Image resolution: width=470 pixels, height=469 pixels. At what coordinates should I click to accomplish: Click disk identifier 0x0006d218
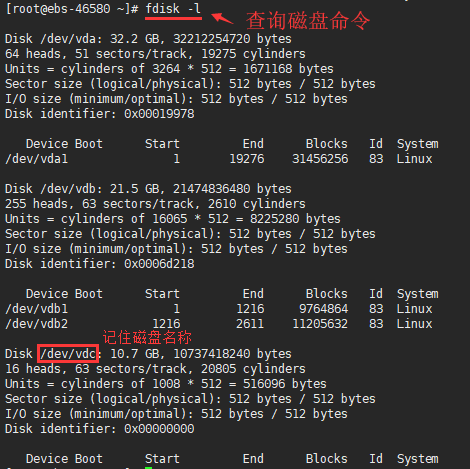(x=159, y=264)
